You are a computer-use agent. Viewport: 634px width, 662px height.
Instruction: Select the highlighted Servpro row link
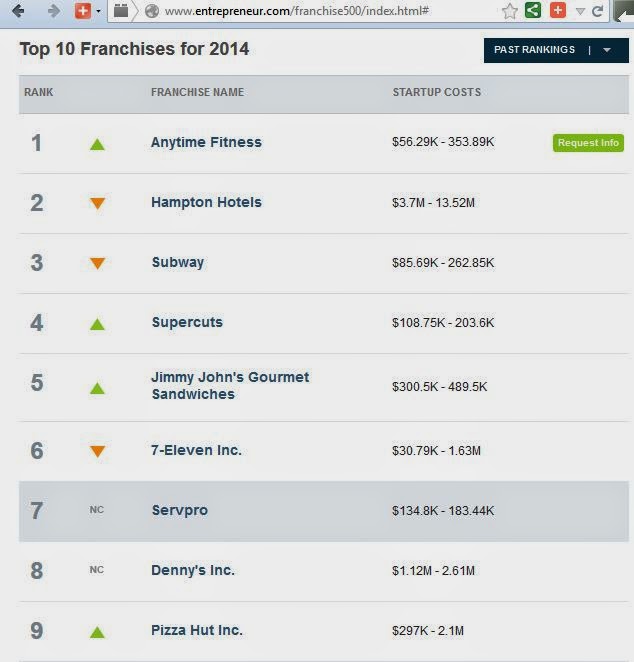coord(180,510)
